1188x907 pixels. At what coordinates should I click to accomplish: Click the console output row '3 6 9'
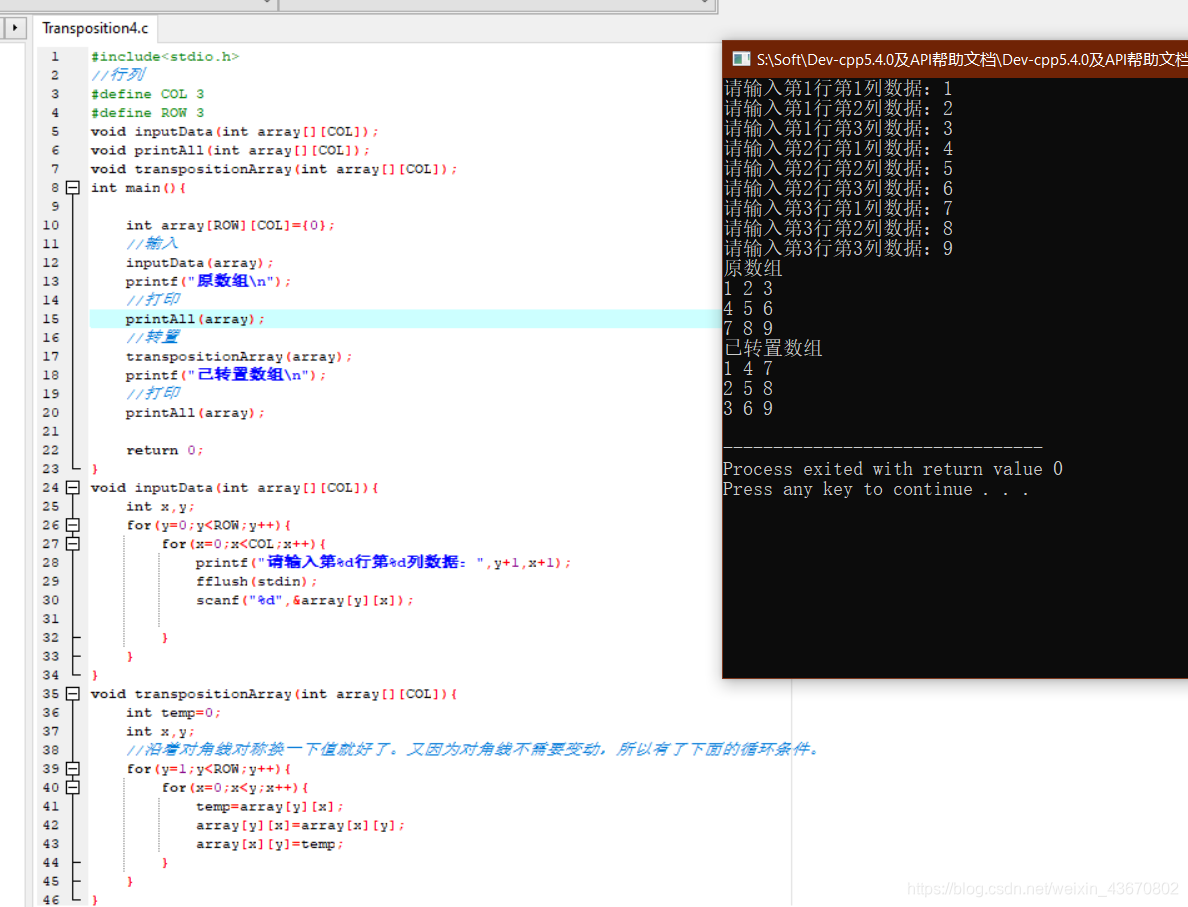point(748,409)
